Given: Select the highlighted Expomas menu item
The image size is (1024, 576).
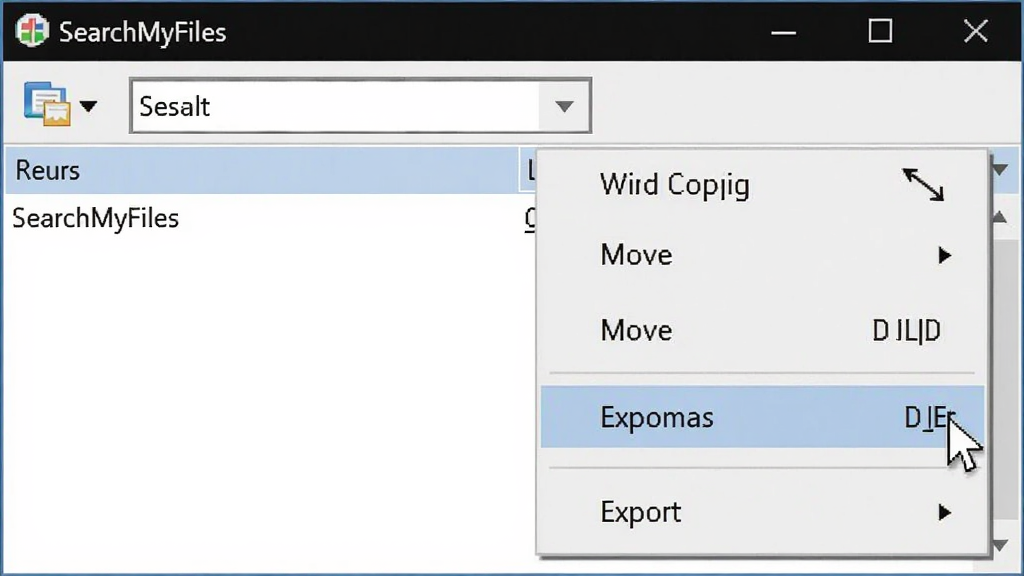Looking at the screenshot, I should pos(762,417).
